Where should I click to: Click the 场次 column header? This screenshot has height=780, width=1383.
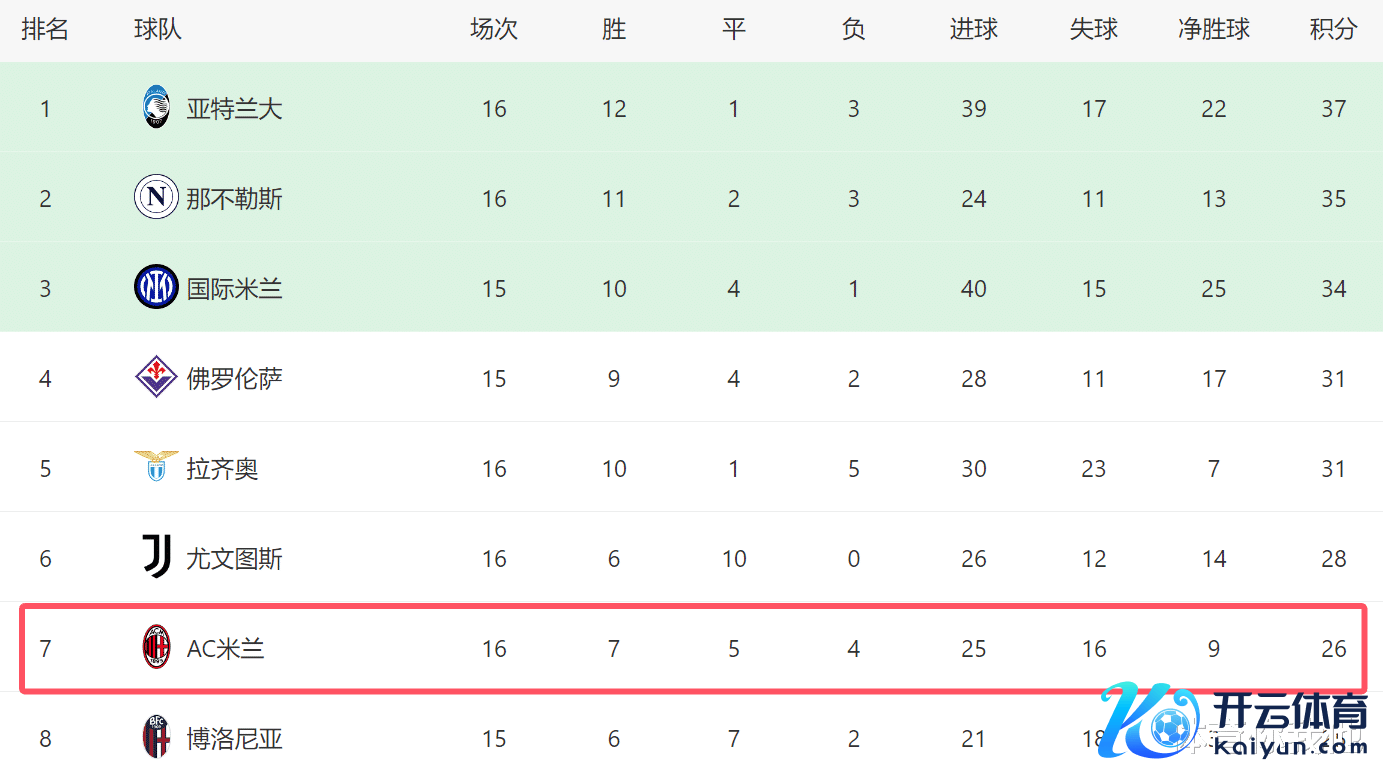494,30
